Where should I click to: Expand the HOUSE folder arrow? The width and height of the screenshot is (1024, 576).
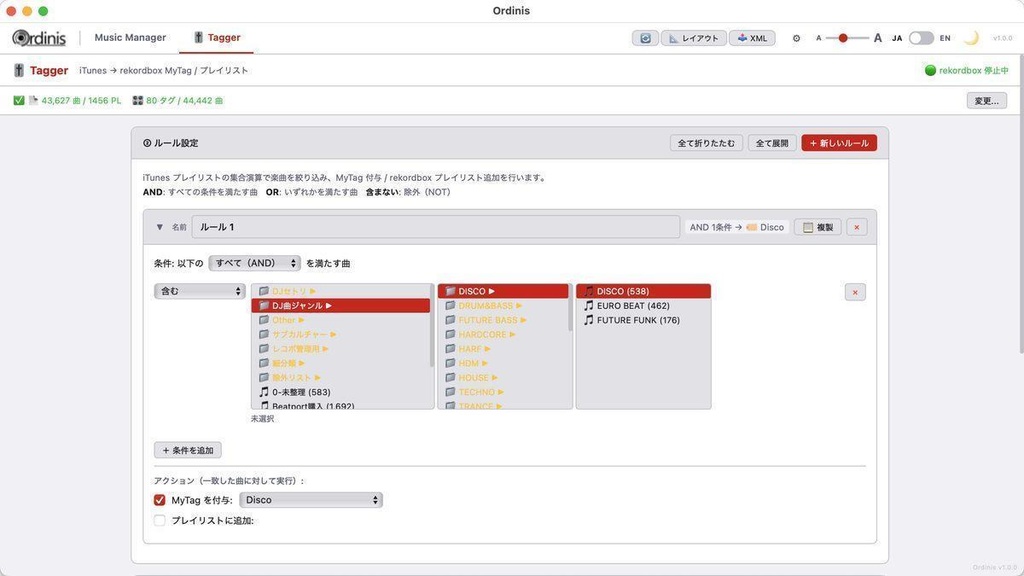(494, 377)
